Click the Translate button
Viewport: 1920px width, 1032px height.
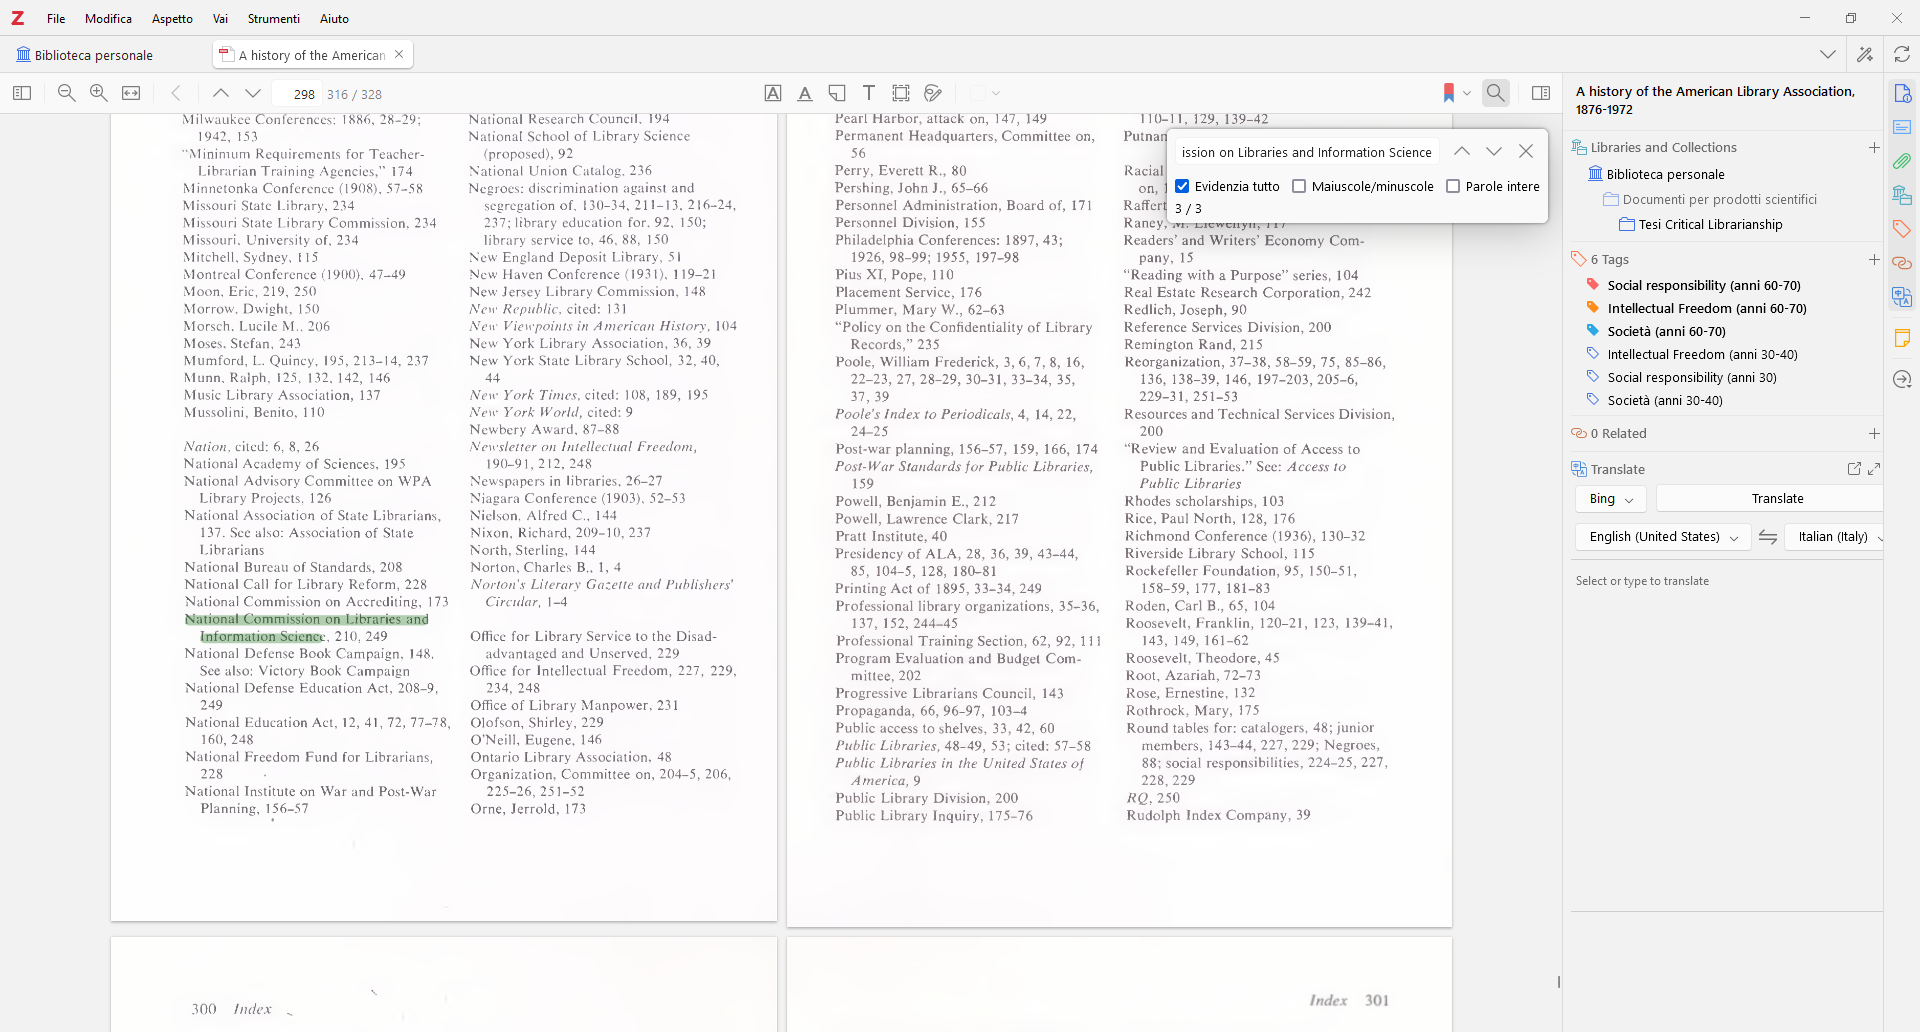tap(1770, 499)
